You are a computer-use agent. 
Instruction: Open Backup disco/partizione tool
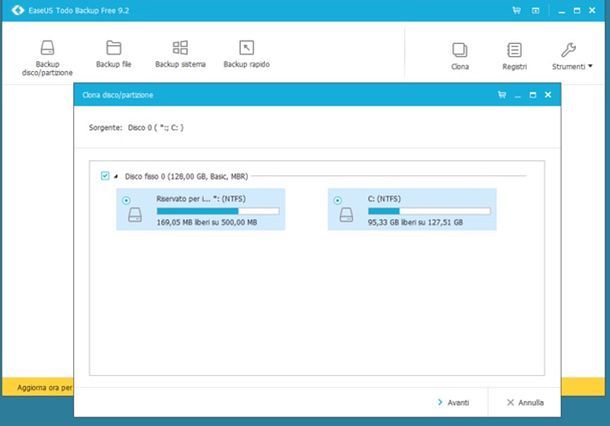point(47,58)
